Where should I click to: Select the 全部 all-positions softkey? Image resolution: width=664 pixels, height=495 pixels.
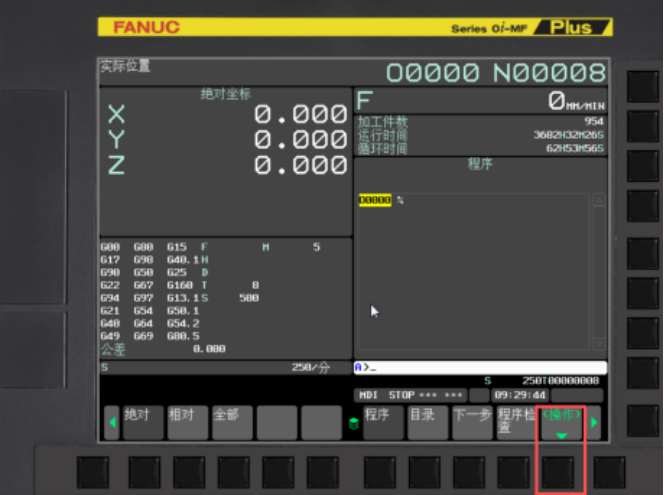232,422
